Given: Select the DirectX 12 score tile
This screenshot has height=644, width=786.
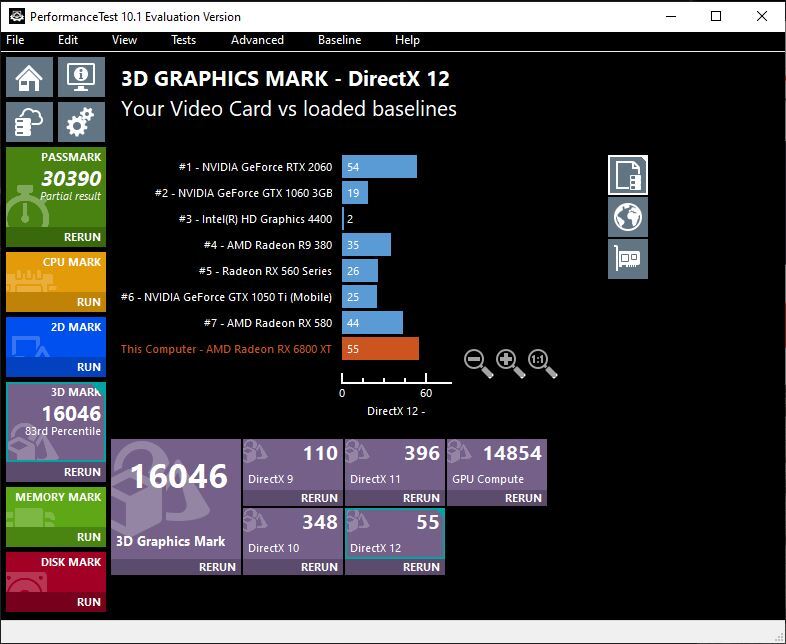Looking at the screenshot, I should coord(395,534).
